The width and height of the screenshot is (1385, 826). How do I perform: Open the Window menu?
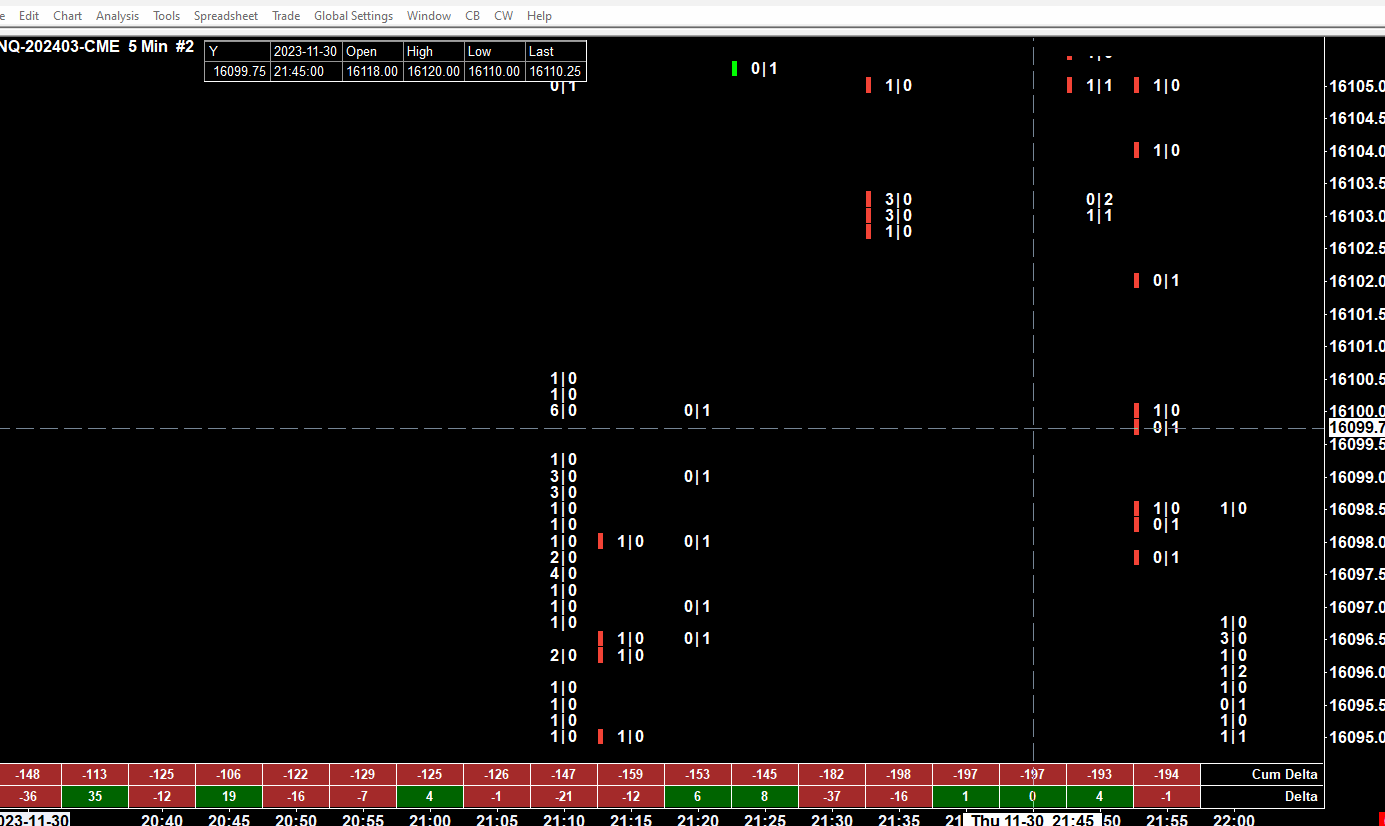click(x=429, y=16)
